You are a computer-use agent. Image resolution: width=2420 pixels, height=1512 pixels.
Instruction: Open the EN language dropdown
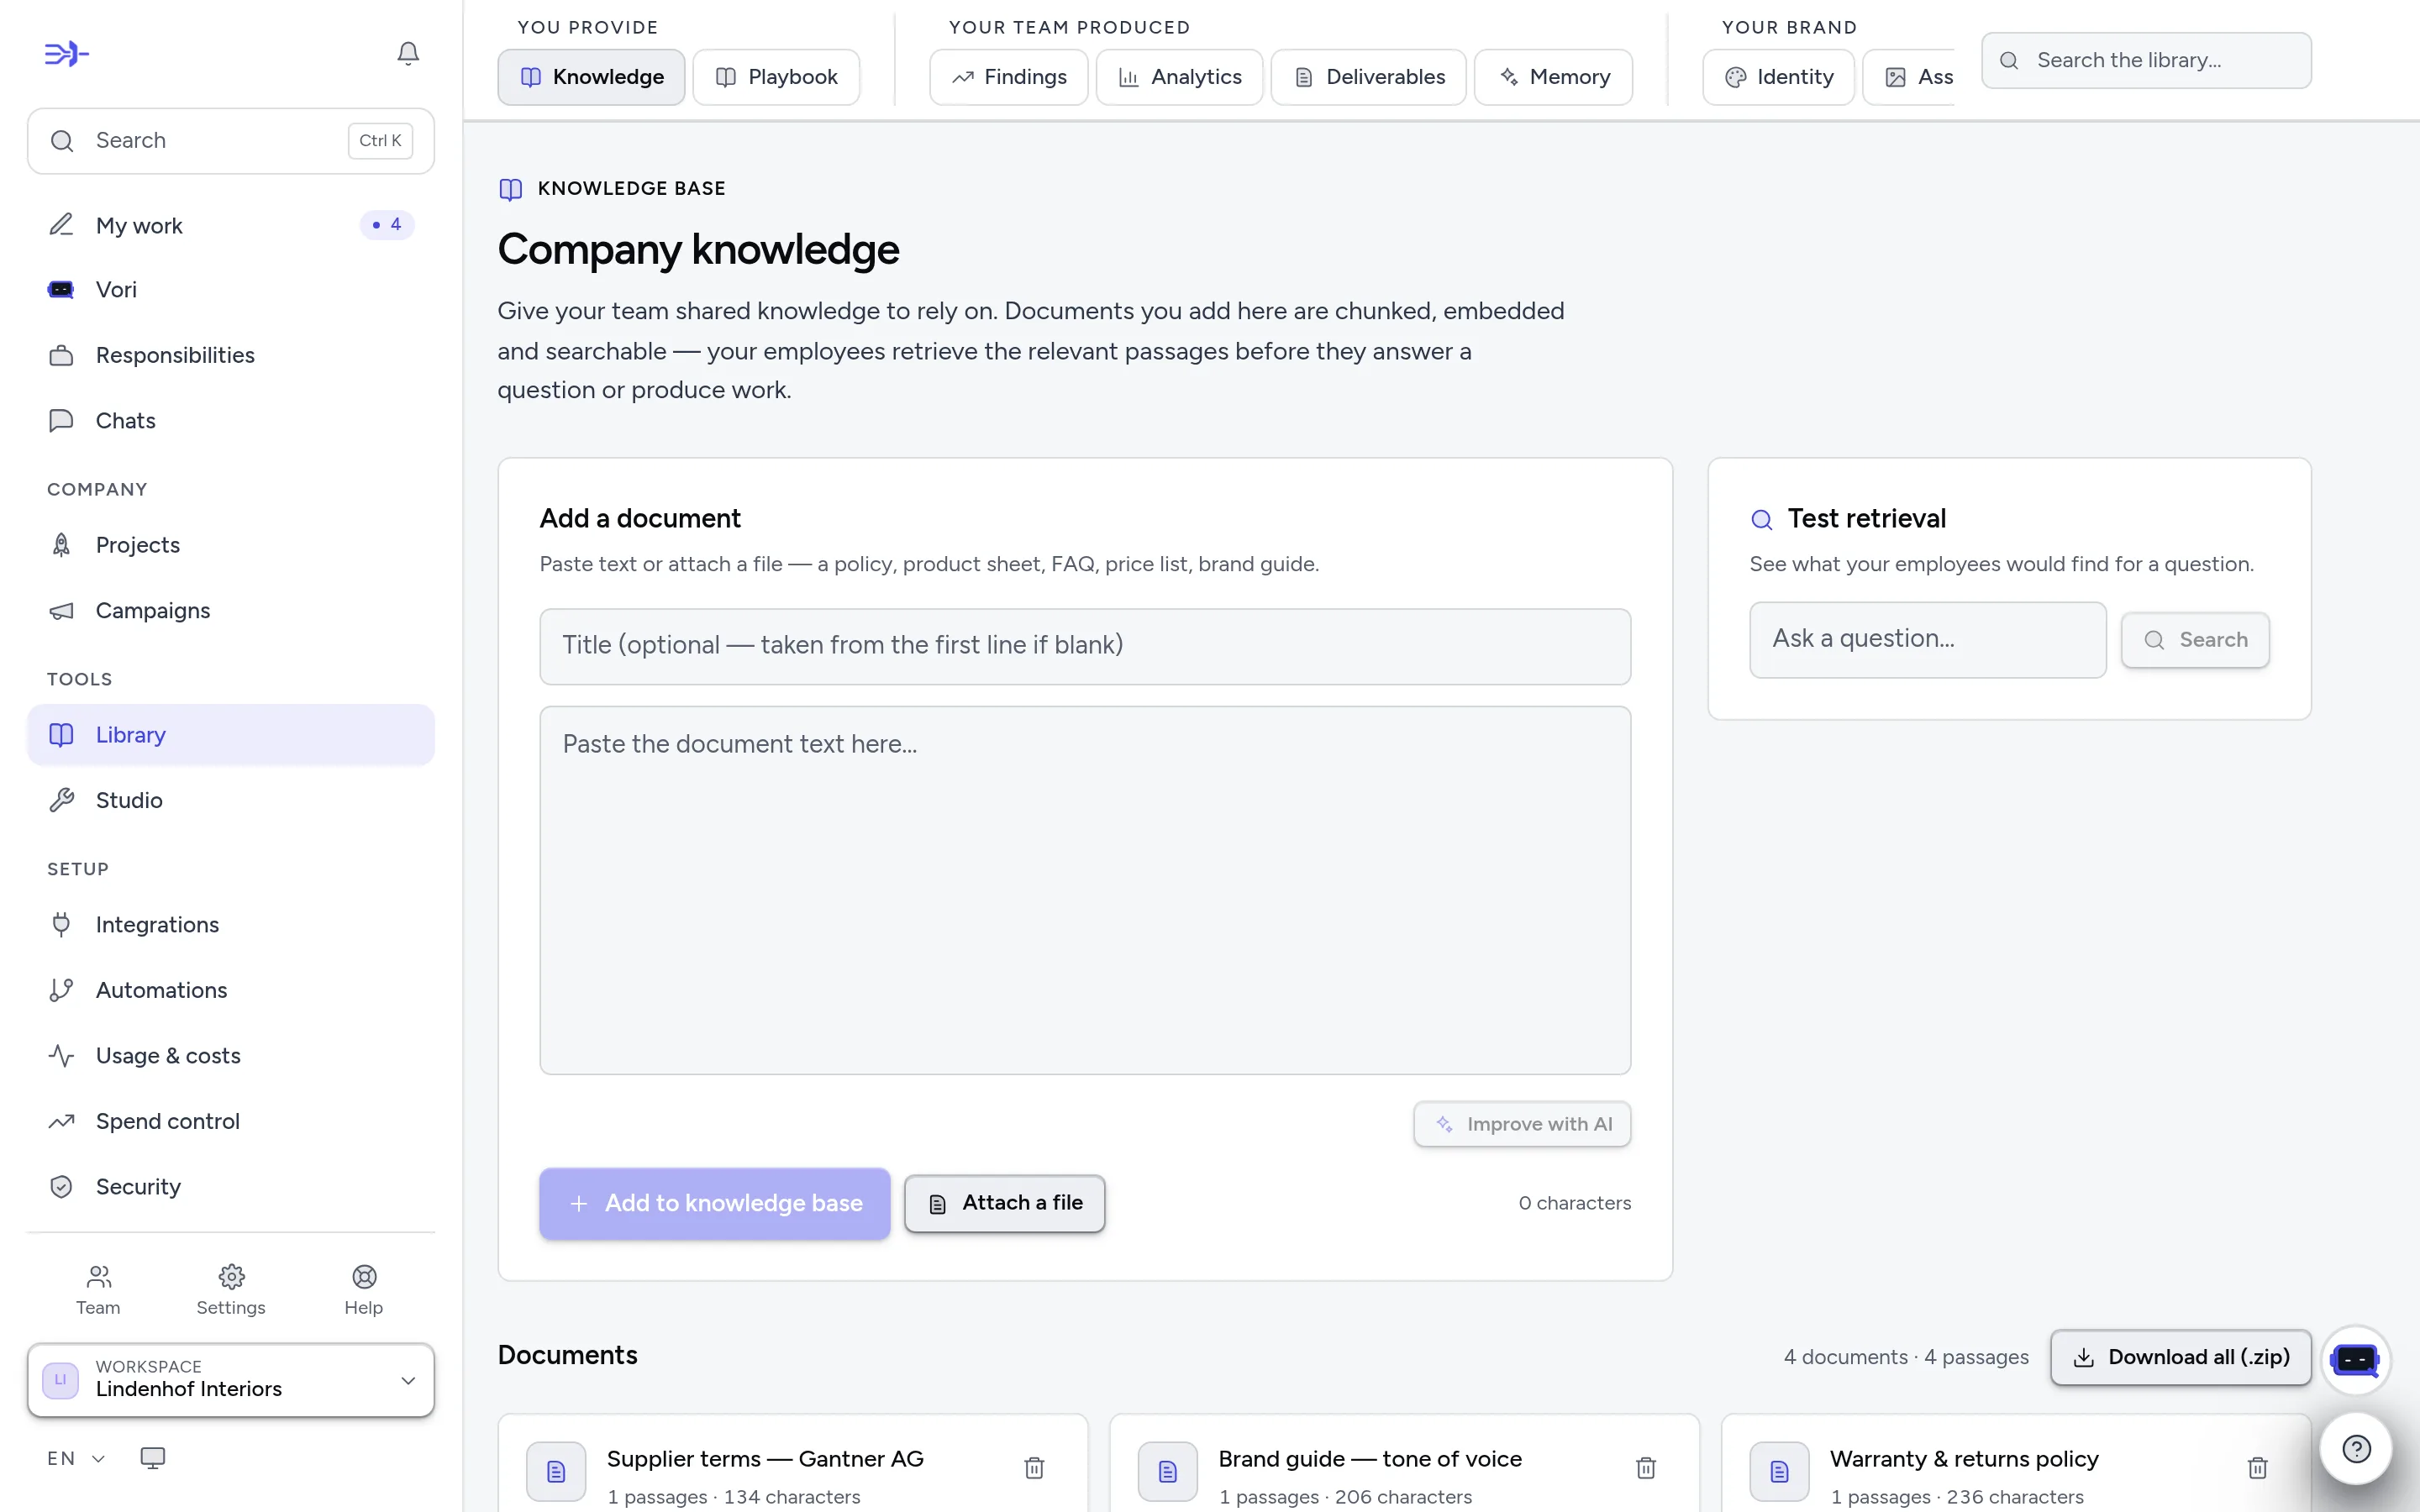tap(76, 1458)
